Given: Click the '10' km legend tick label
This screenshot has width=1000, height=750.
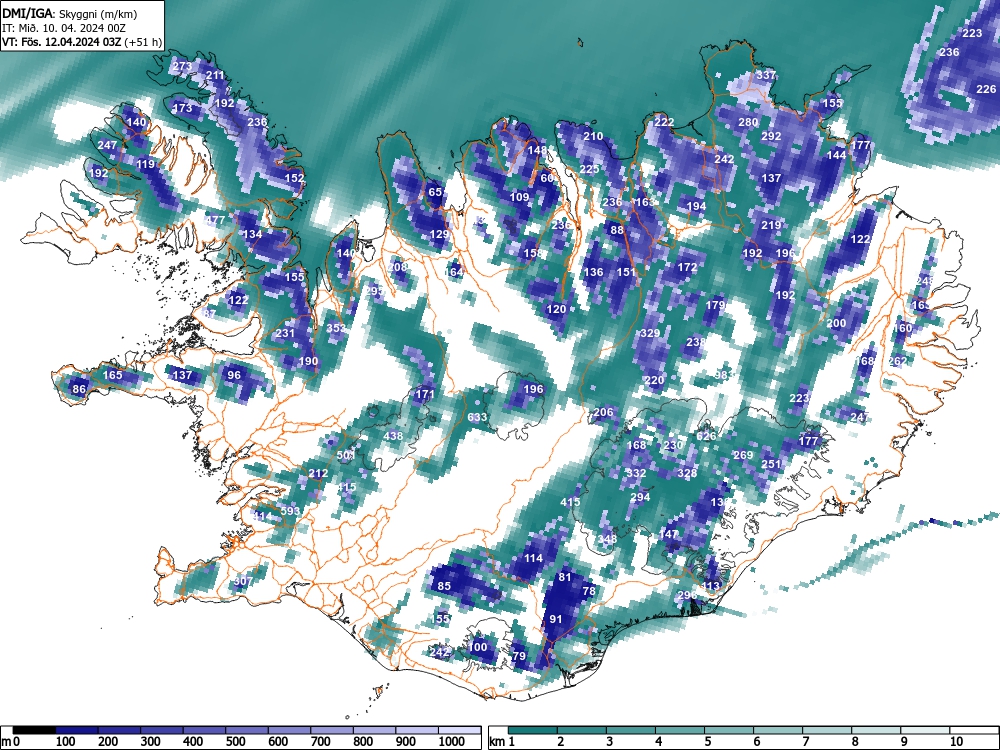Looking at the screenshot, I should [x=955, y=742].
